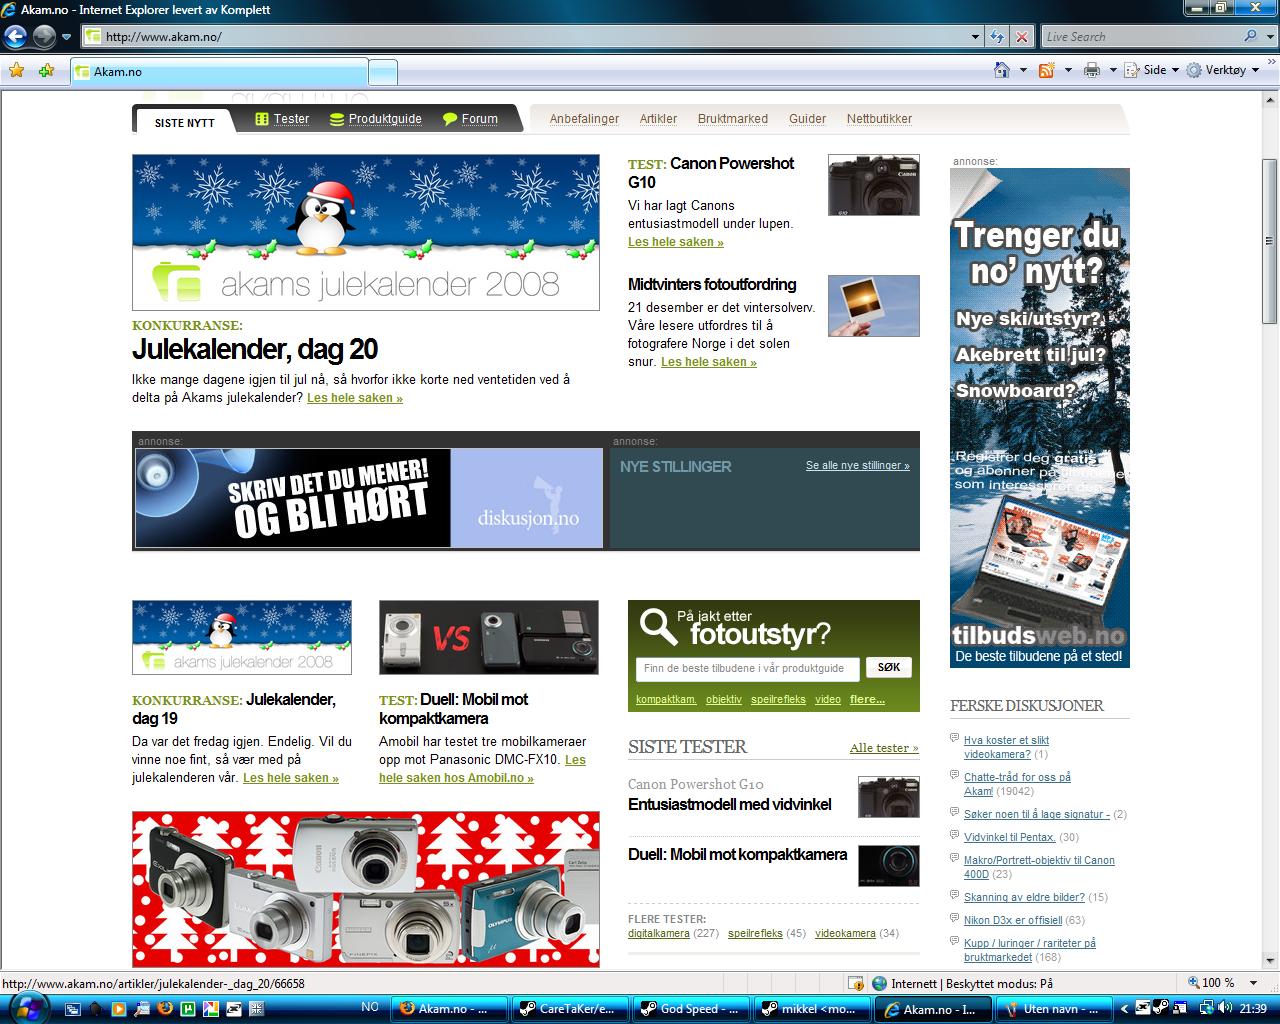Screen dimensions: 1280x1024
Task: Click the 'speilrefleks' link under Flere tester
Action: [x=755, y=933]
